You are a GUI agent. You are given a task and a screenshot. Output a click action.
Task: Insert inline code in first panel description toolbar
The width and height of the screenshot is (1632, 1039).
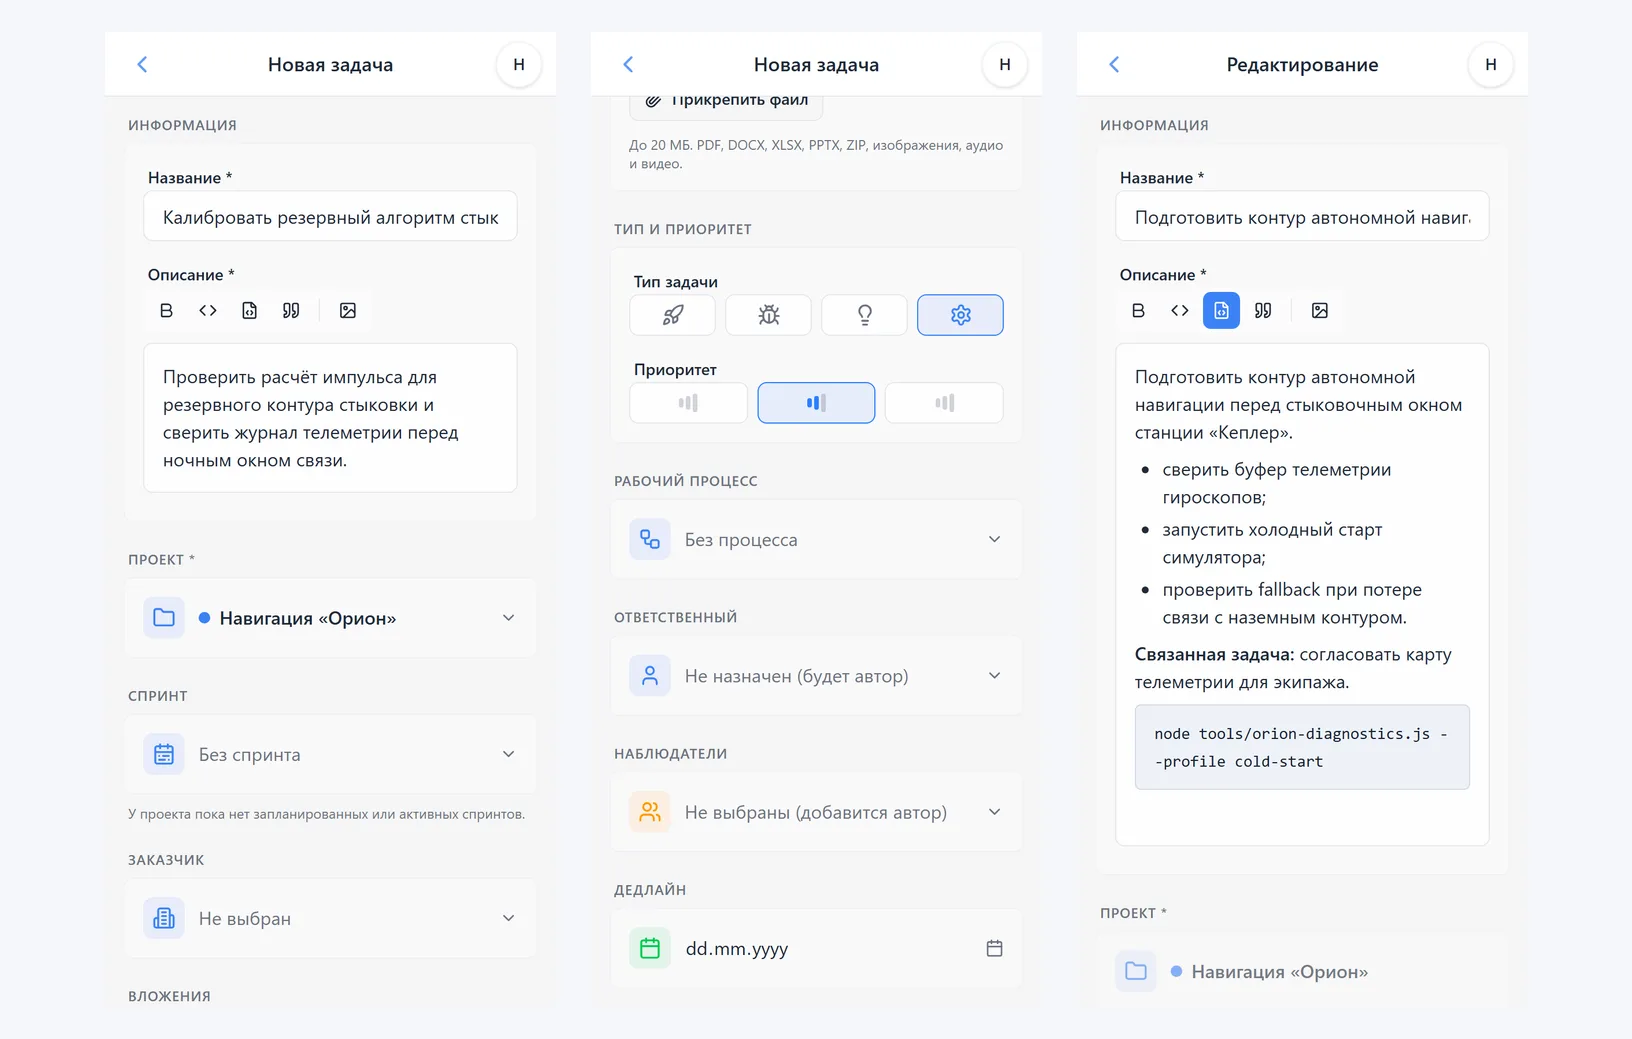click(x=208, y=310)
